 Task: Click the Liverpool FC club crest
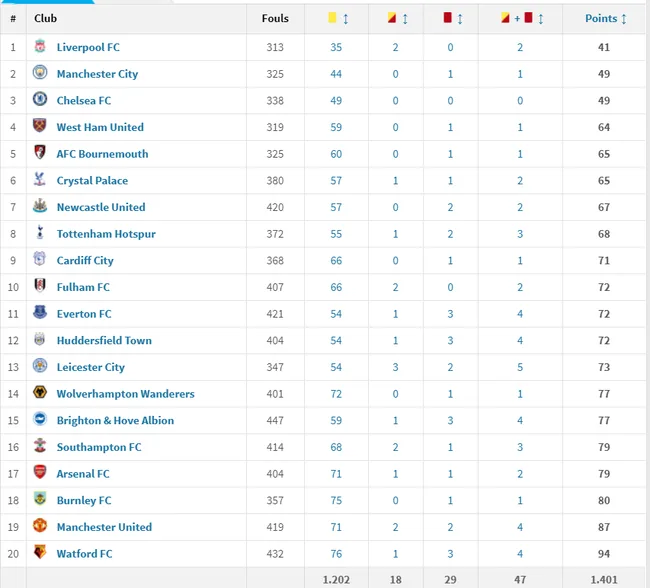pyautogui.click(x=40, y=46)
